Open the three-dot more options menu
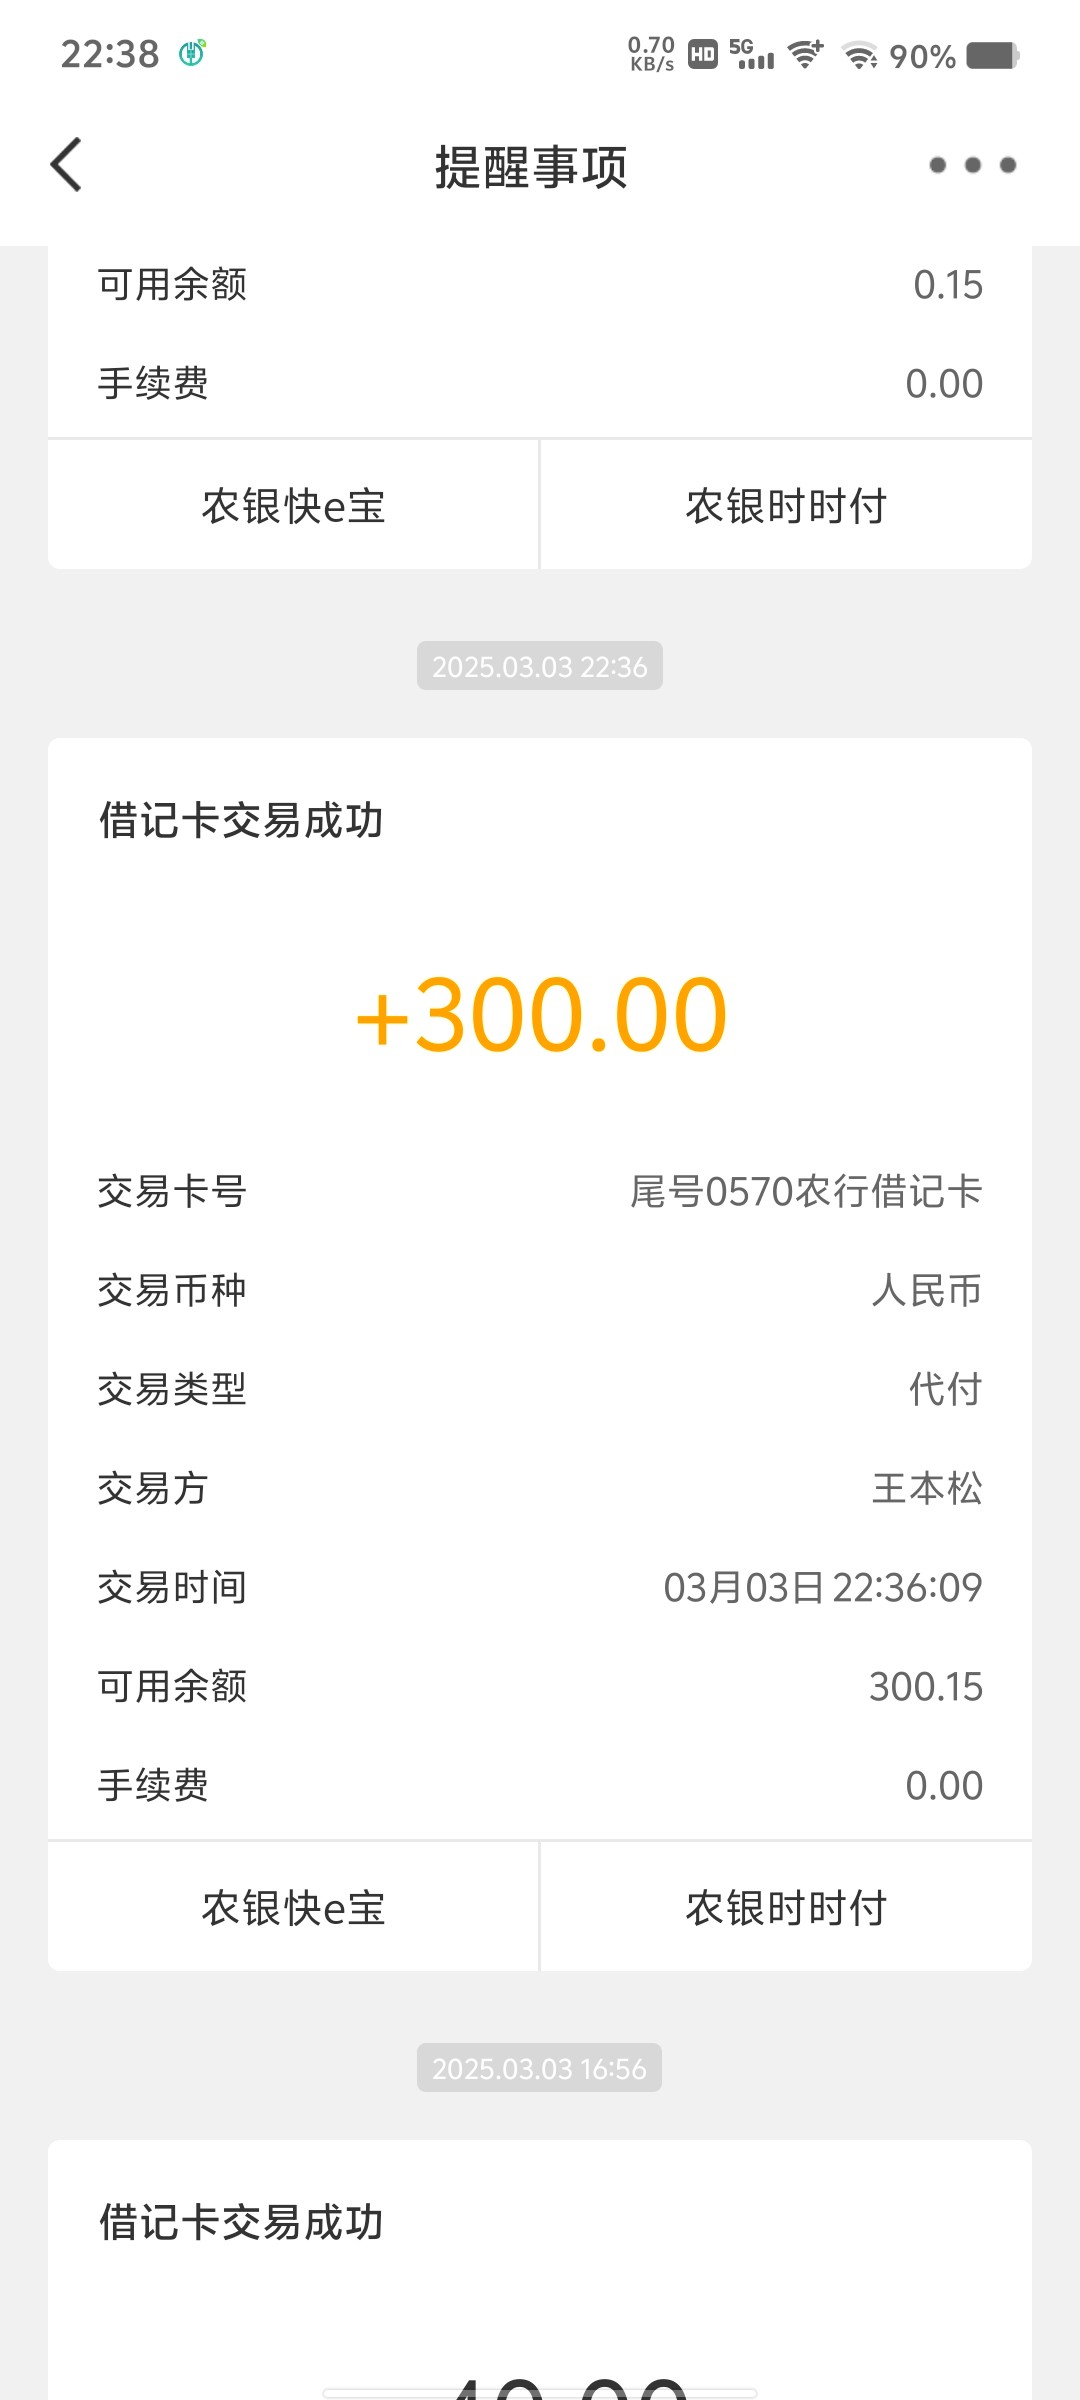The image size is (1080, 2400). pyautogui.click(x=972, y=165)
